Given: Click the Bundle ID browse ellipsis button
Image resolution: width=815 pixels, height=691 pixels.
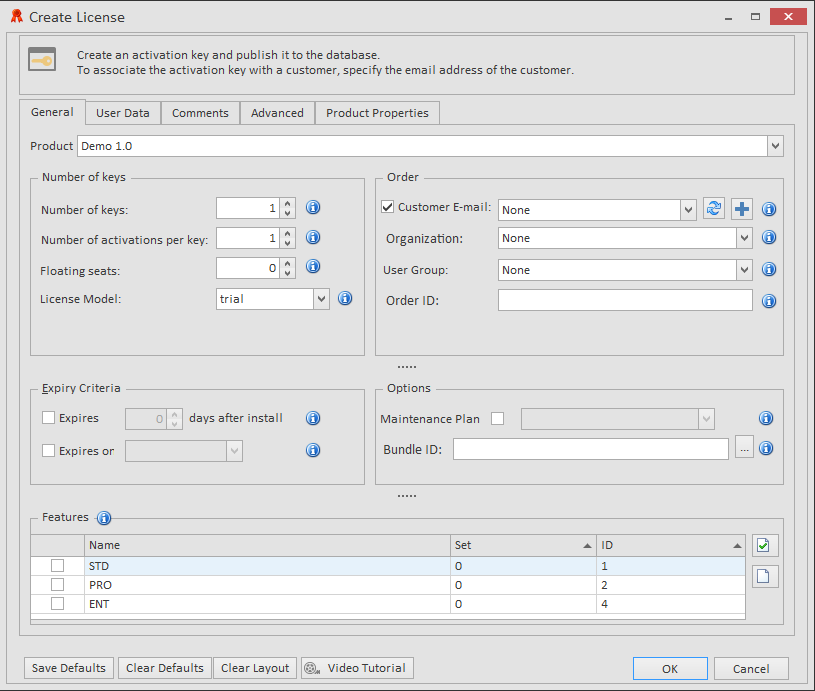Looking at the screenshot, I should click(x=744, y=449).
